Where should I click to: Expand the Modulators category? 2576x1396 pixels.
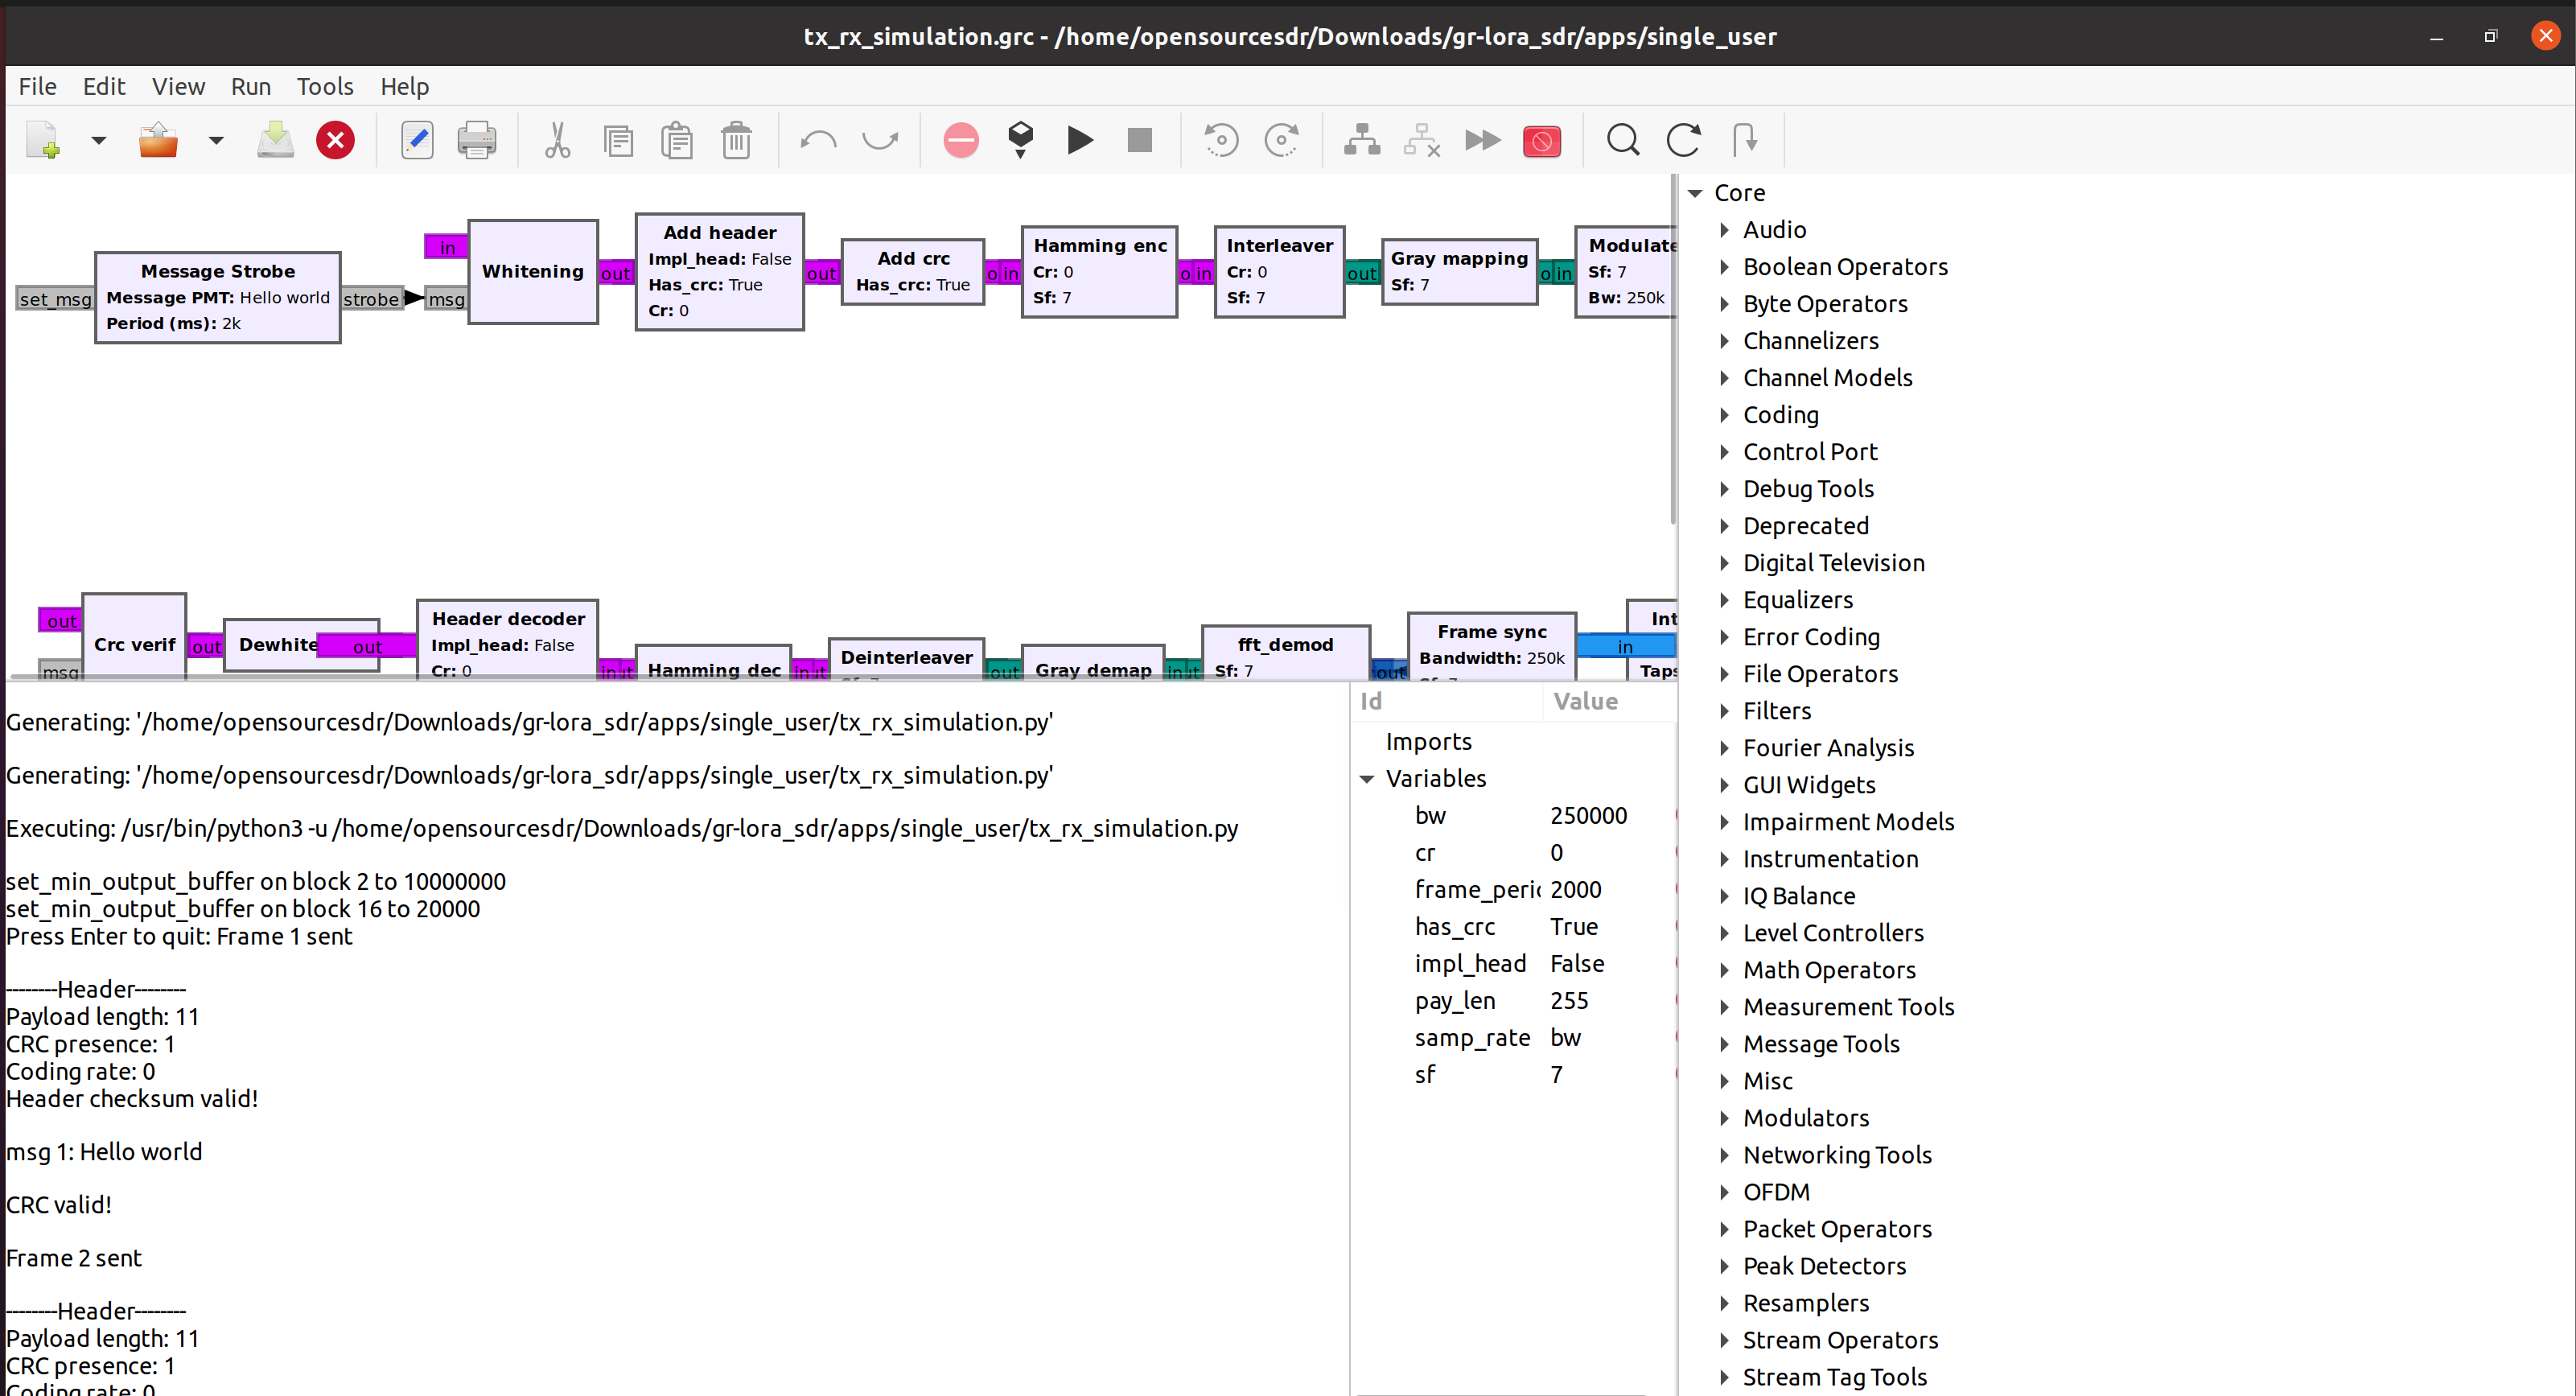tap(1724, 1118)
